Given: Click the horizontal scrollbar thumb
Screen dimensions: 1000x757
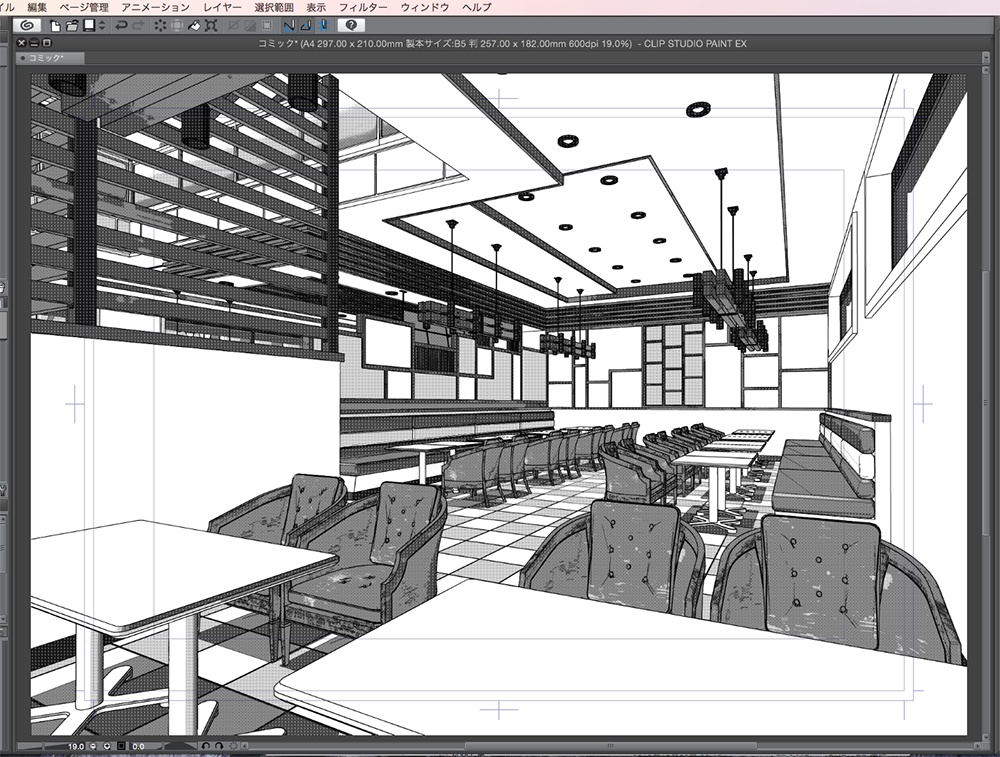Looking at the screenshot, I should pos(610,746).
